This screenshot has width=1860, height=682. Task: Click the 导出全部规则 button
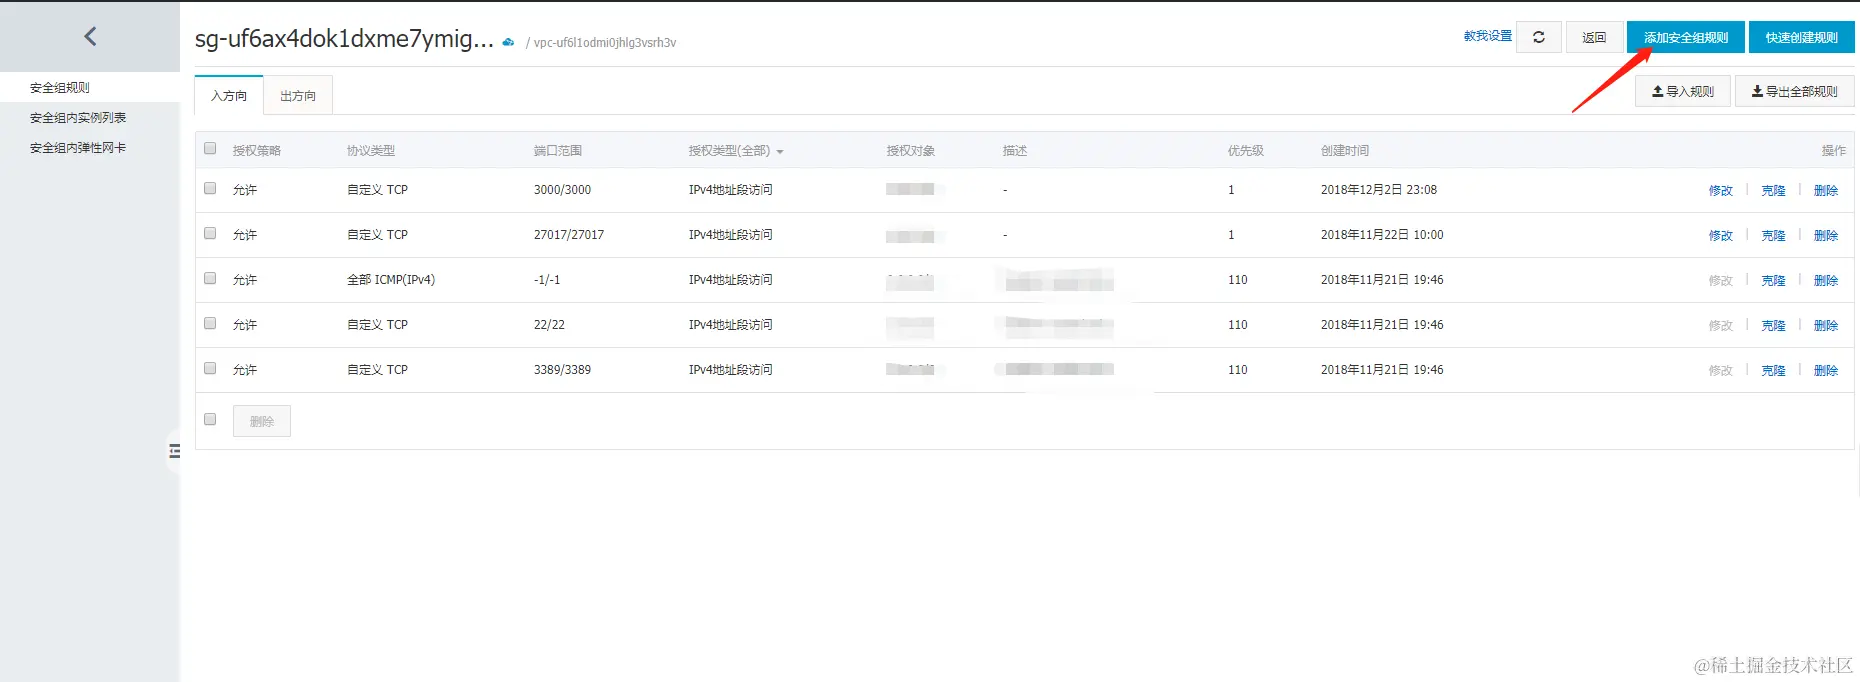1795,91
